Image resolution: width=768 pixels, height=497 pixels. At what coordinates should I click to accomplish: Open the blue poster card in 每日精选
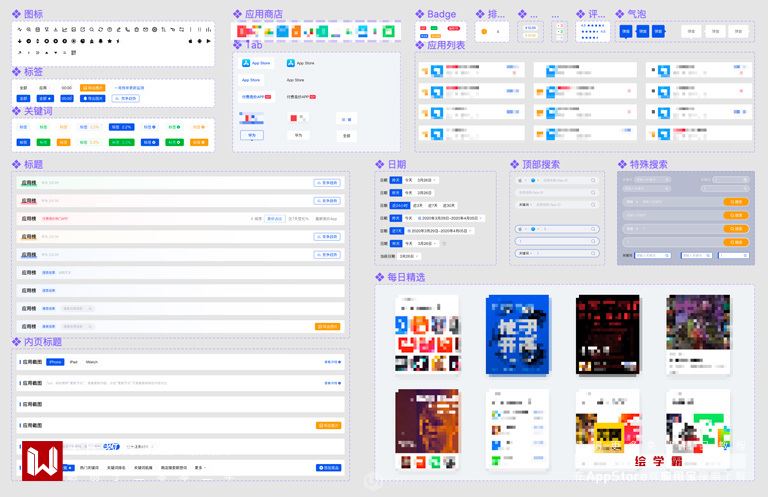pos(518,334)
